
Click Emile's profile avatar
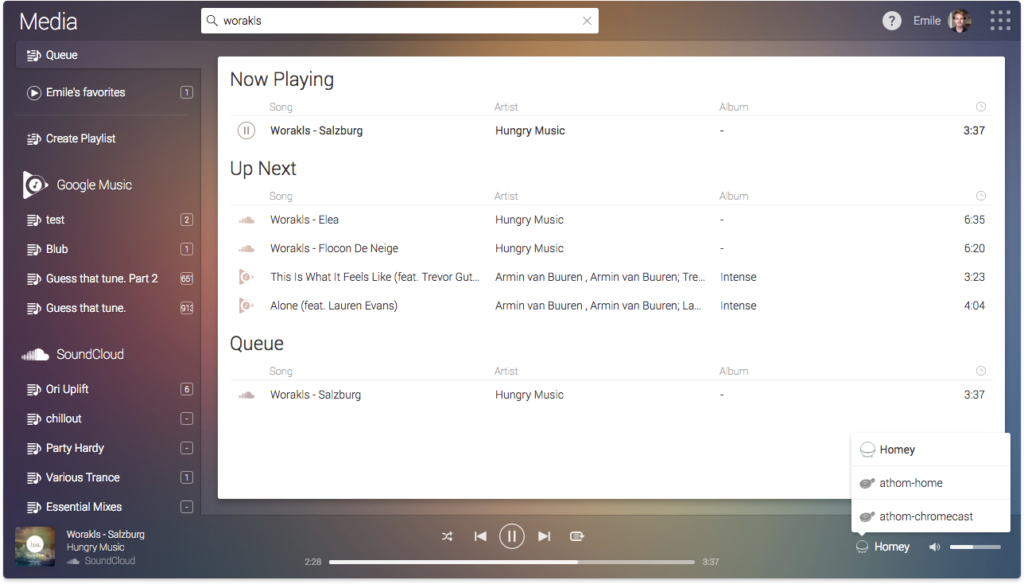point(959,21)
